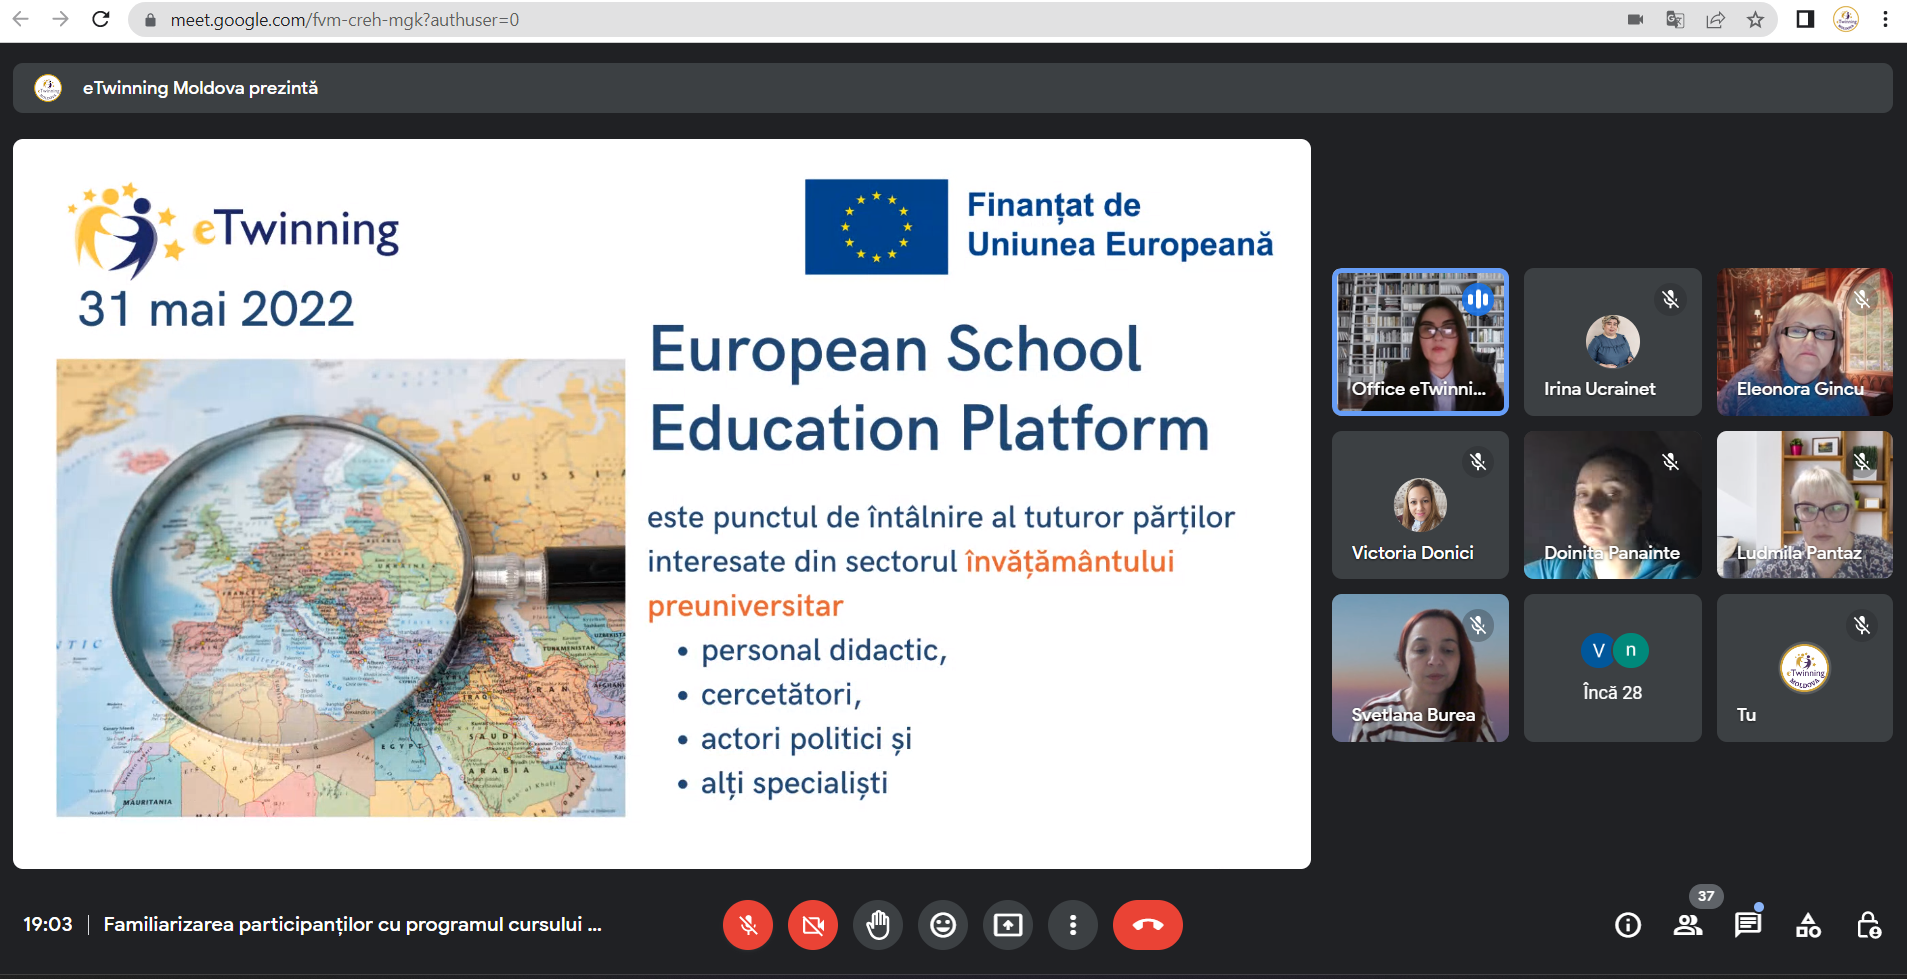Open meeting details info panel

coord(1628,925)
